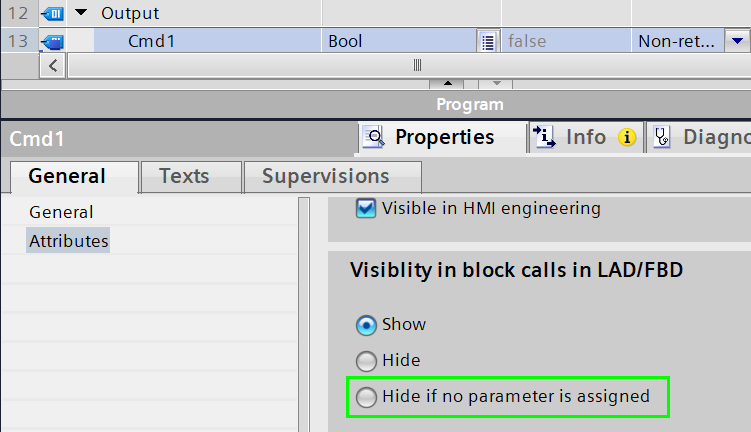Open the Supervisions tab

(325, 176)
